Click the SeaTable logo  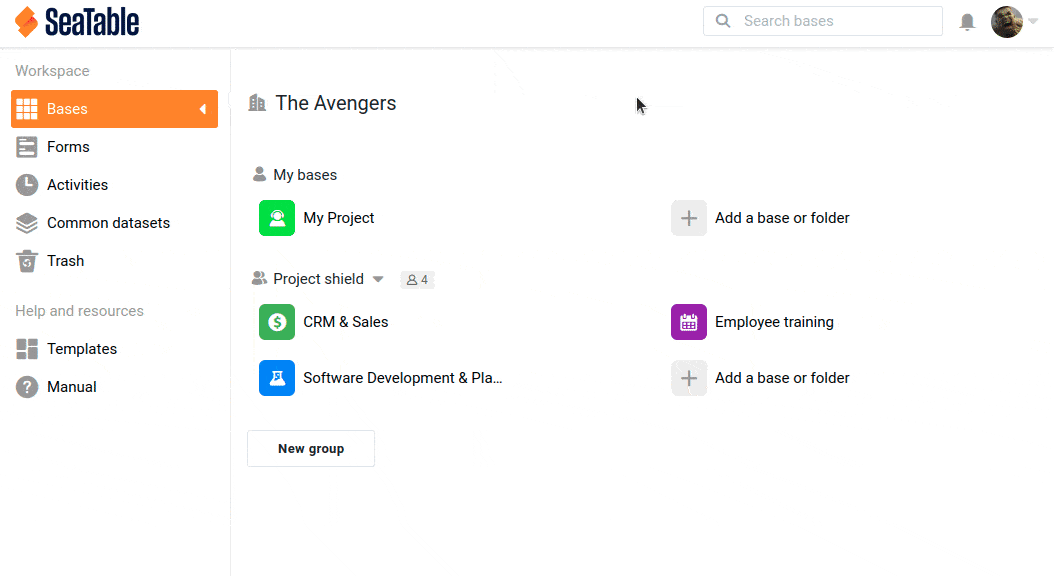pos(77,22)
